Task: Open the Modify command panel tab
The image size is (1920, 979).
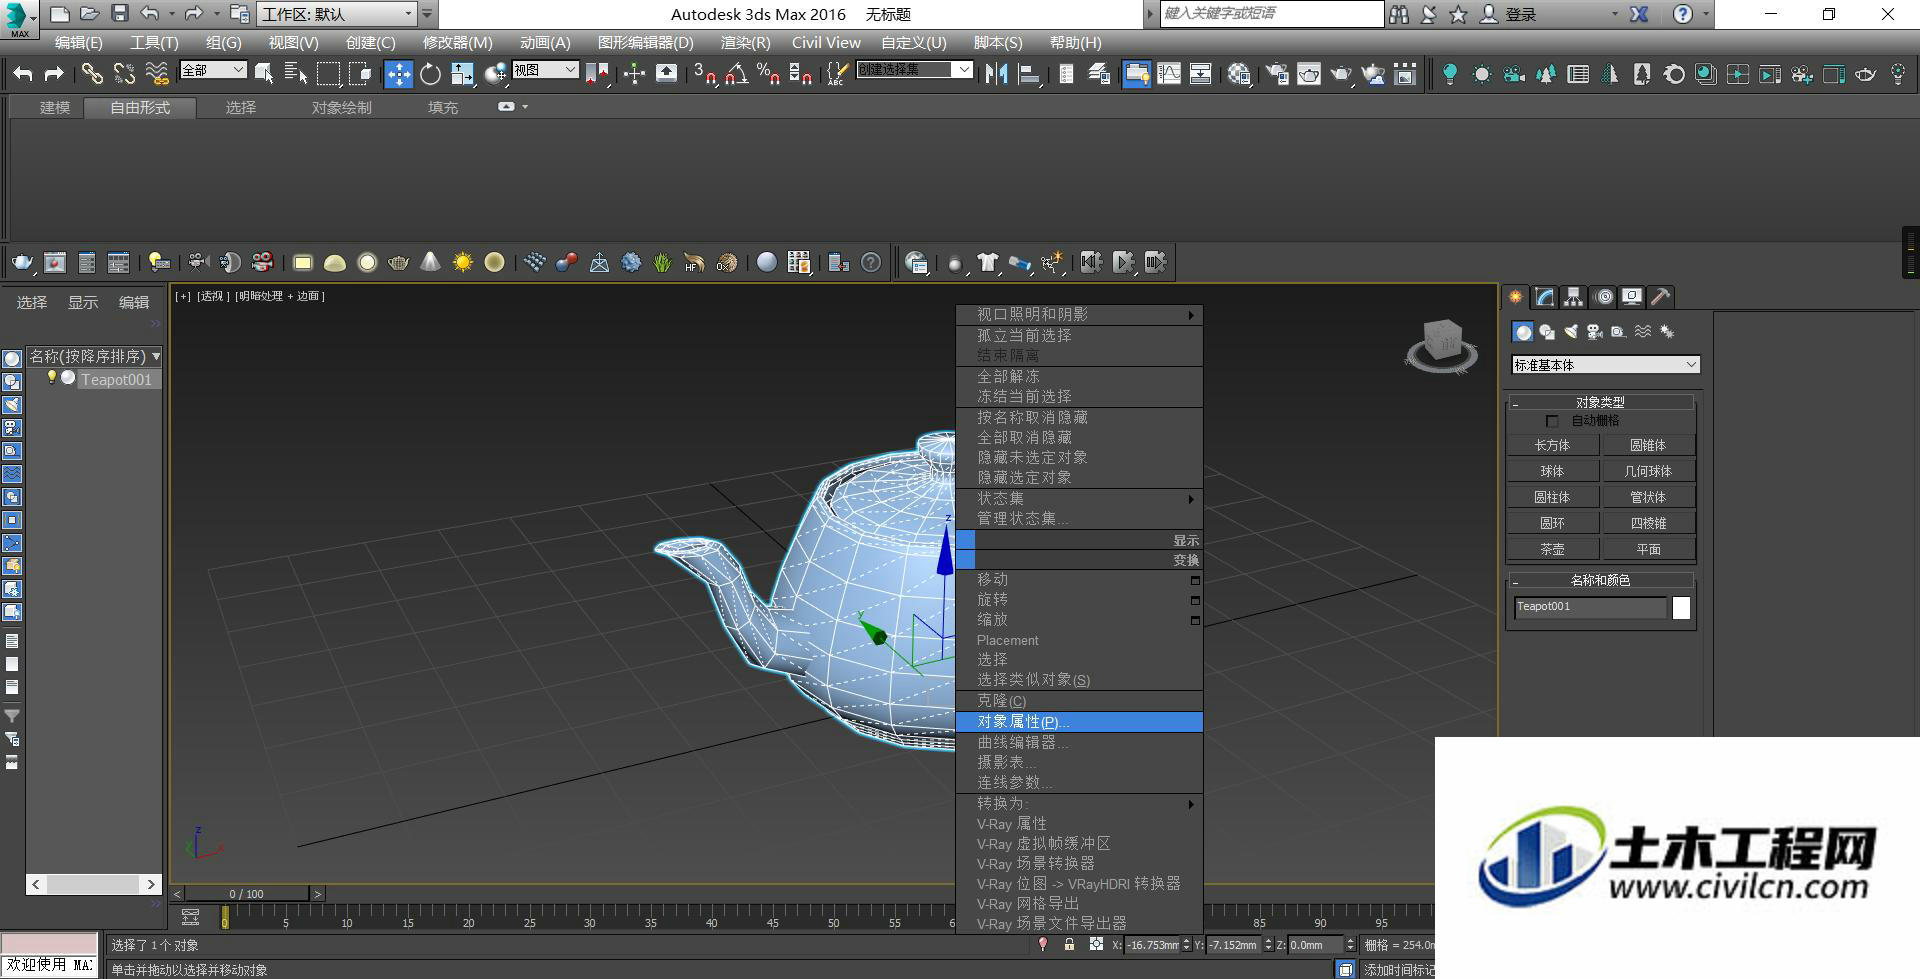Action: coord(1545,297)
